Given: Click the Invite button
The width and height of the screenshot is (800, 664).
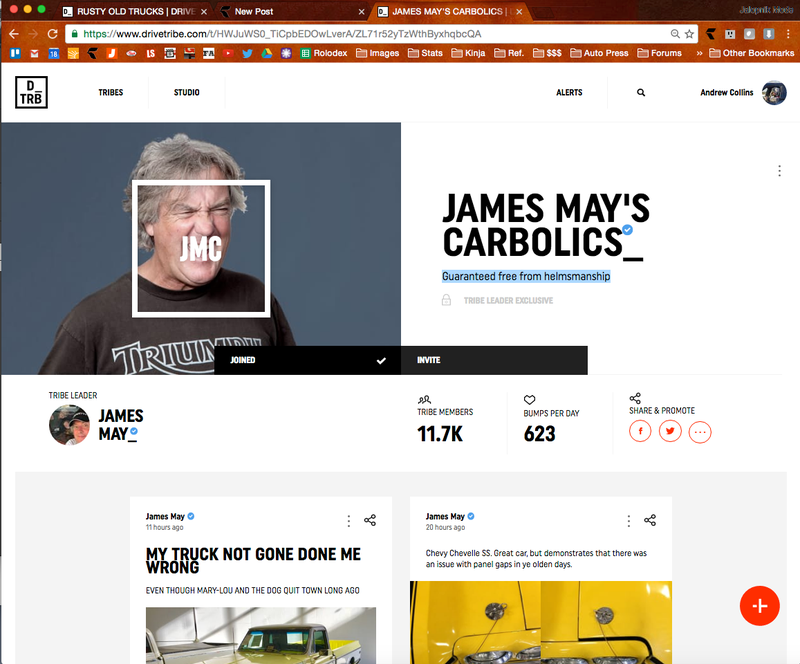Looking at the screenshot, I should [x=494, y=360].
